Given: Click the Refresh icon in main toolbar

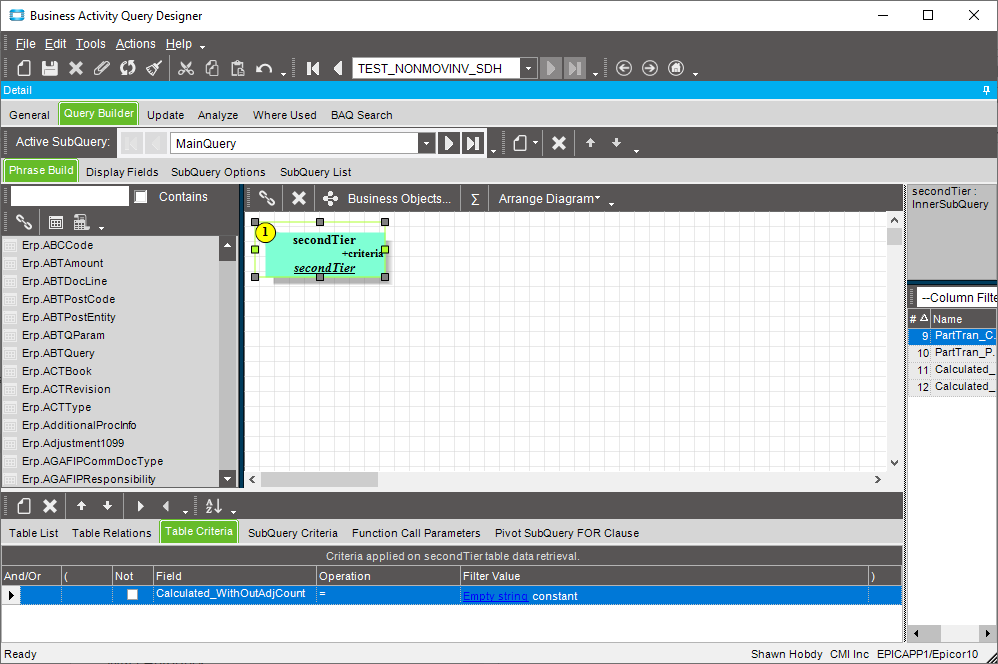Looking at the screenshot, I should point(128,68).
